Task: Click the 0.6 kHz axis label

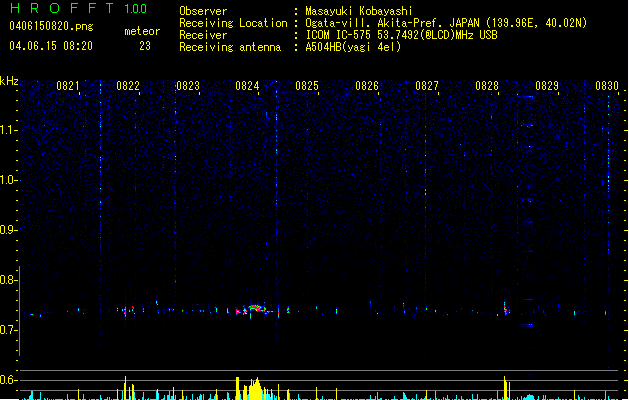Action: pyautogui.click(x=8, y=380)
